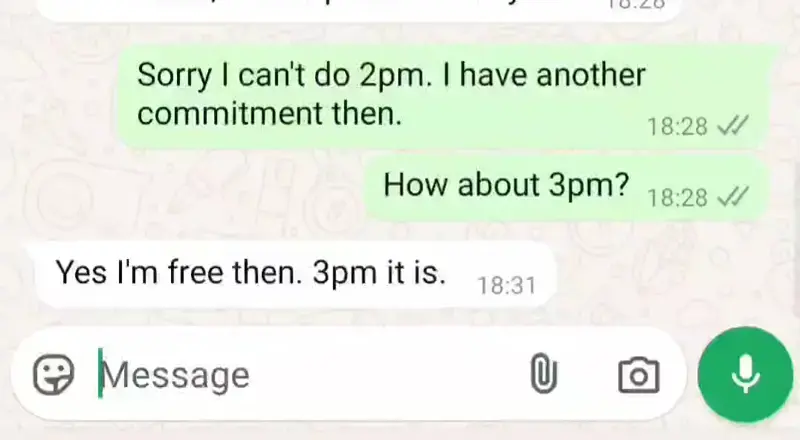
Task: Click empty chat wallpaper left of "How about 3pm?"
Action: click(194, 189)
